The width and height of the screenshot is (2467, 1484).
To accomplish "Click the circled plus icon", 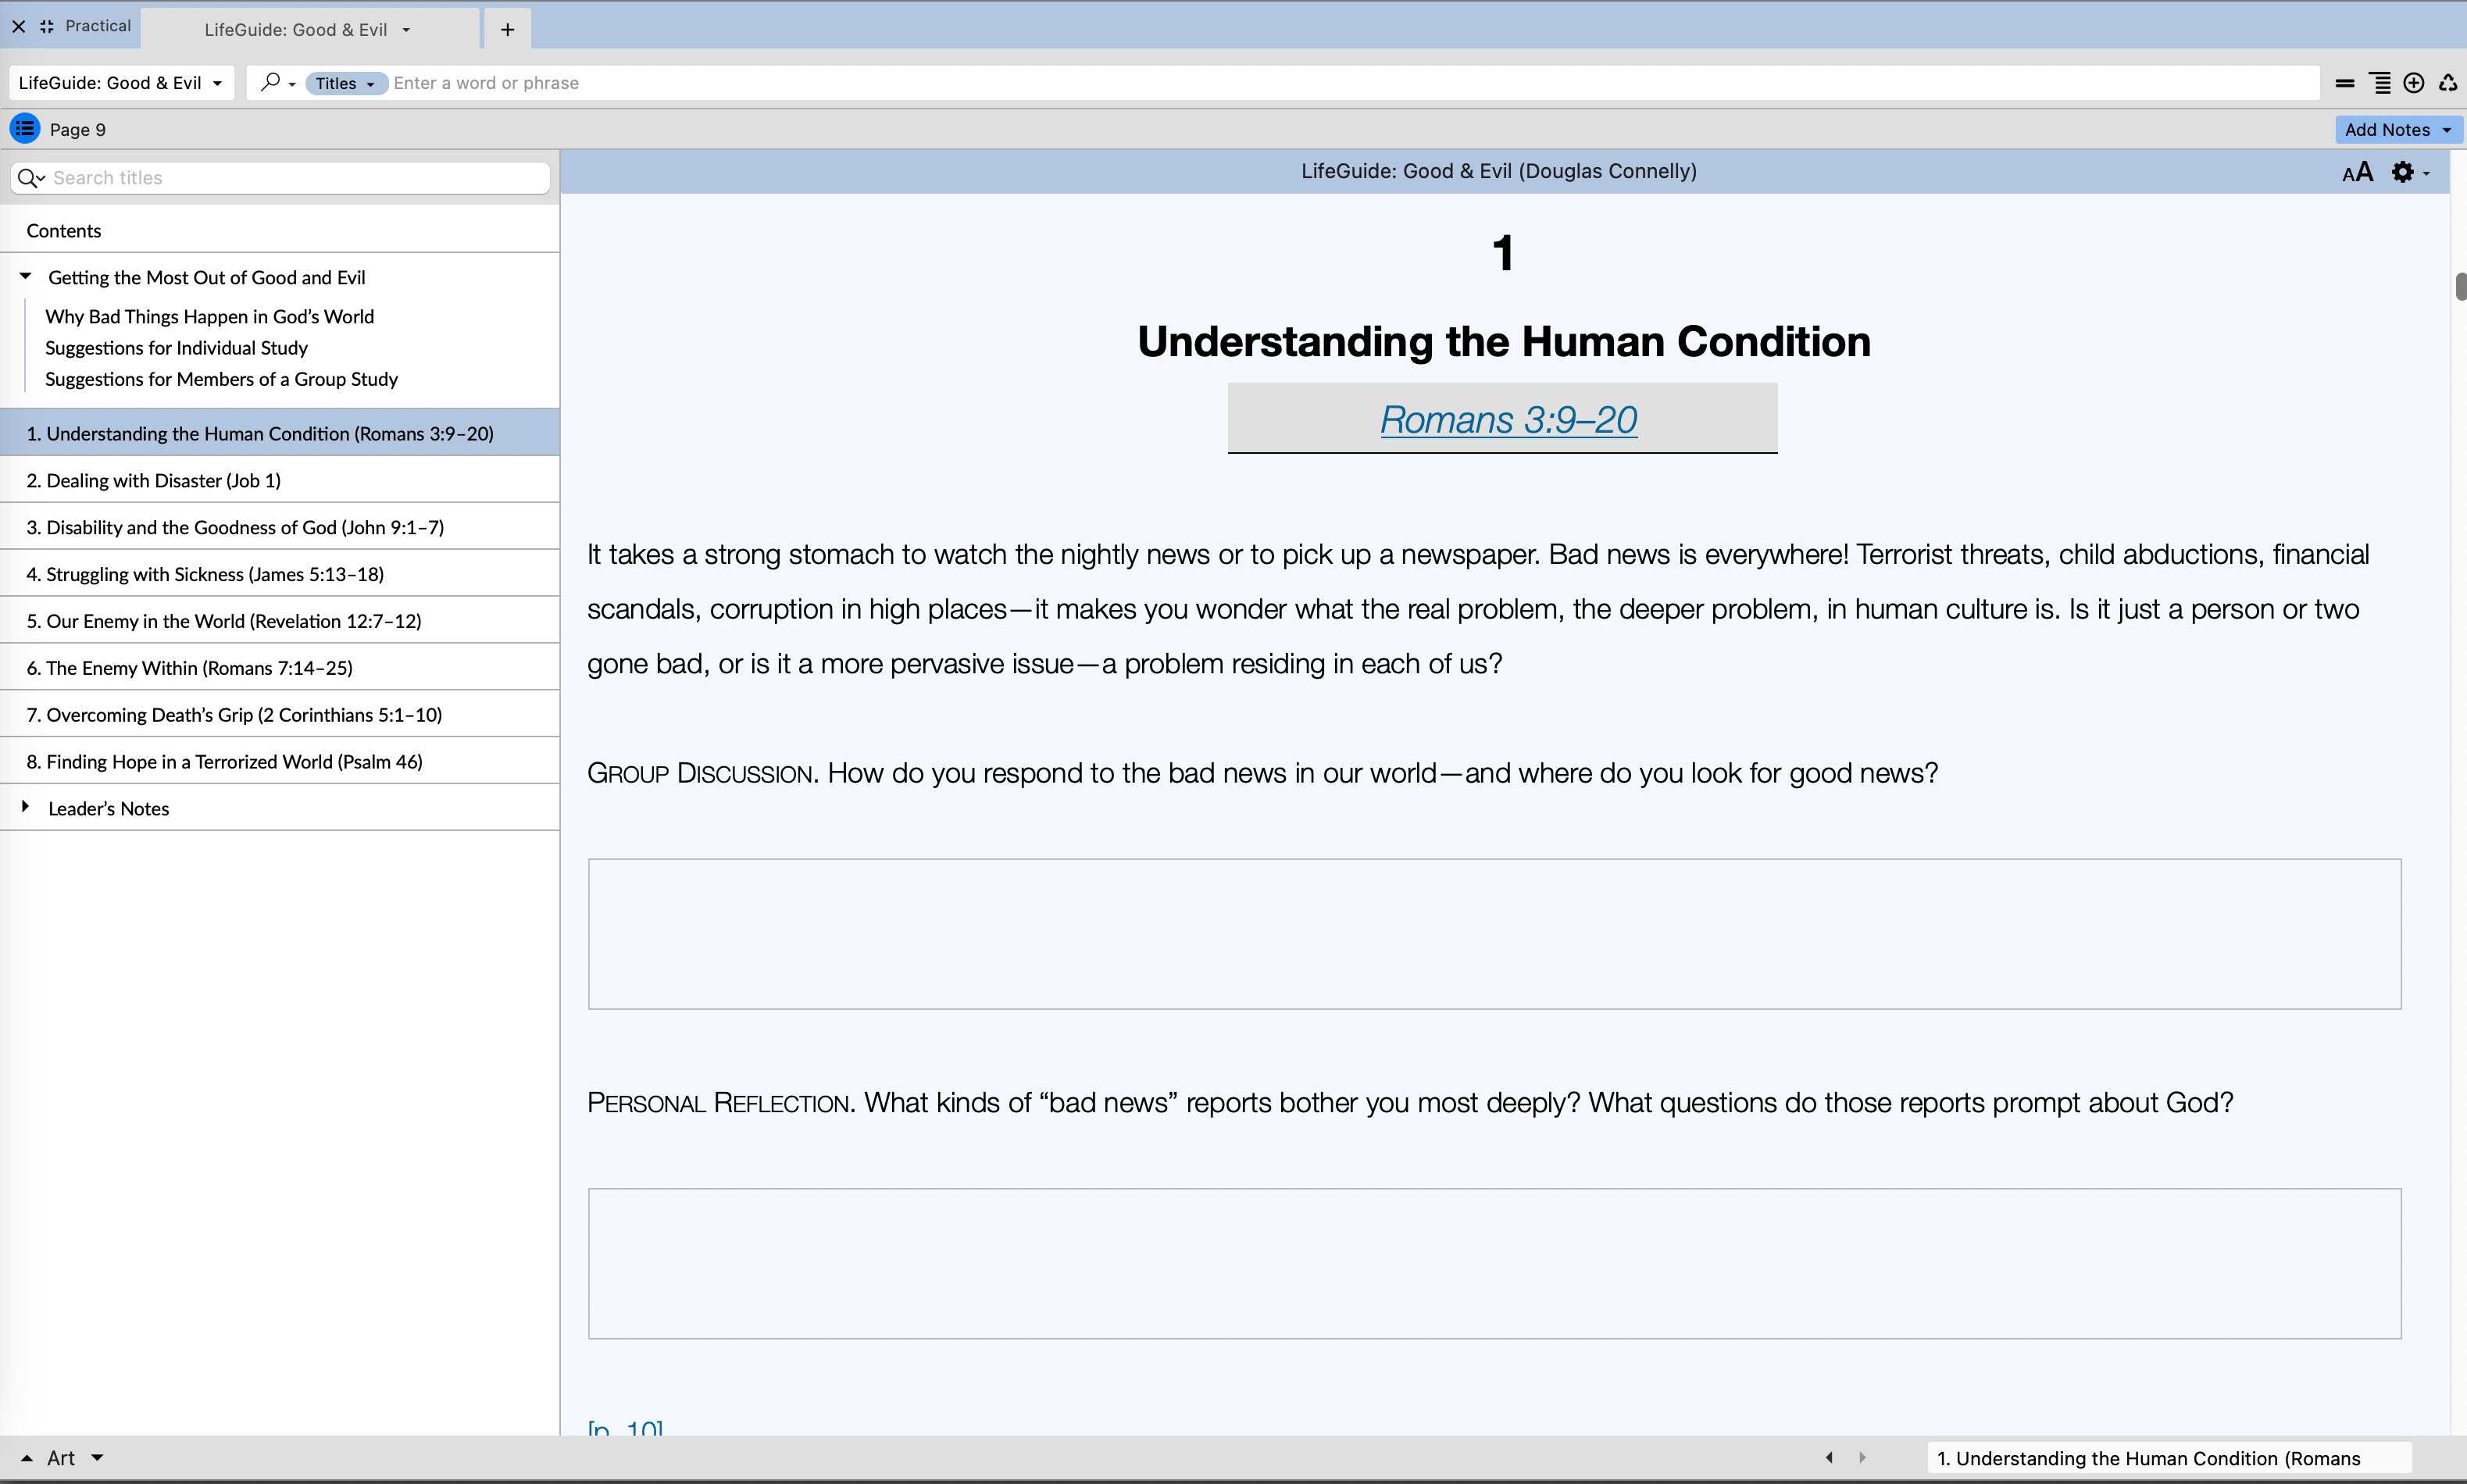I will point(2413,83).
